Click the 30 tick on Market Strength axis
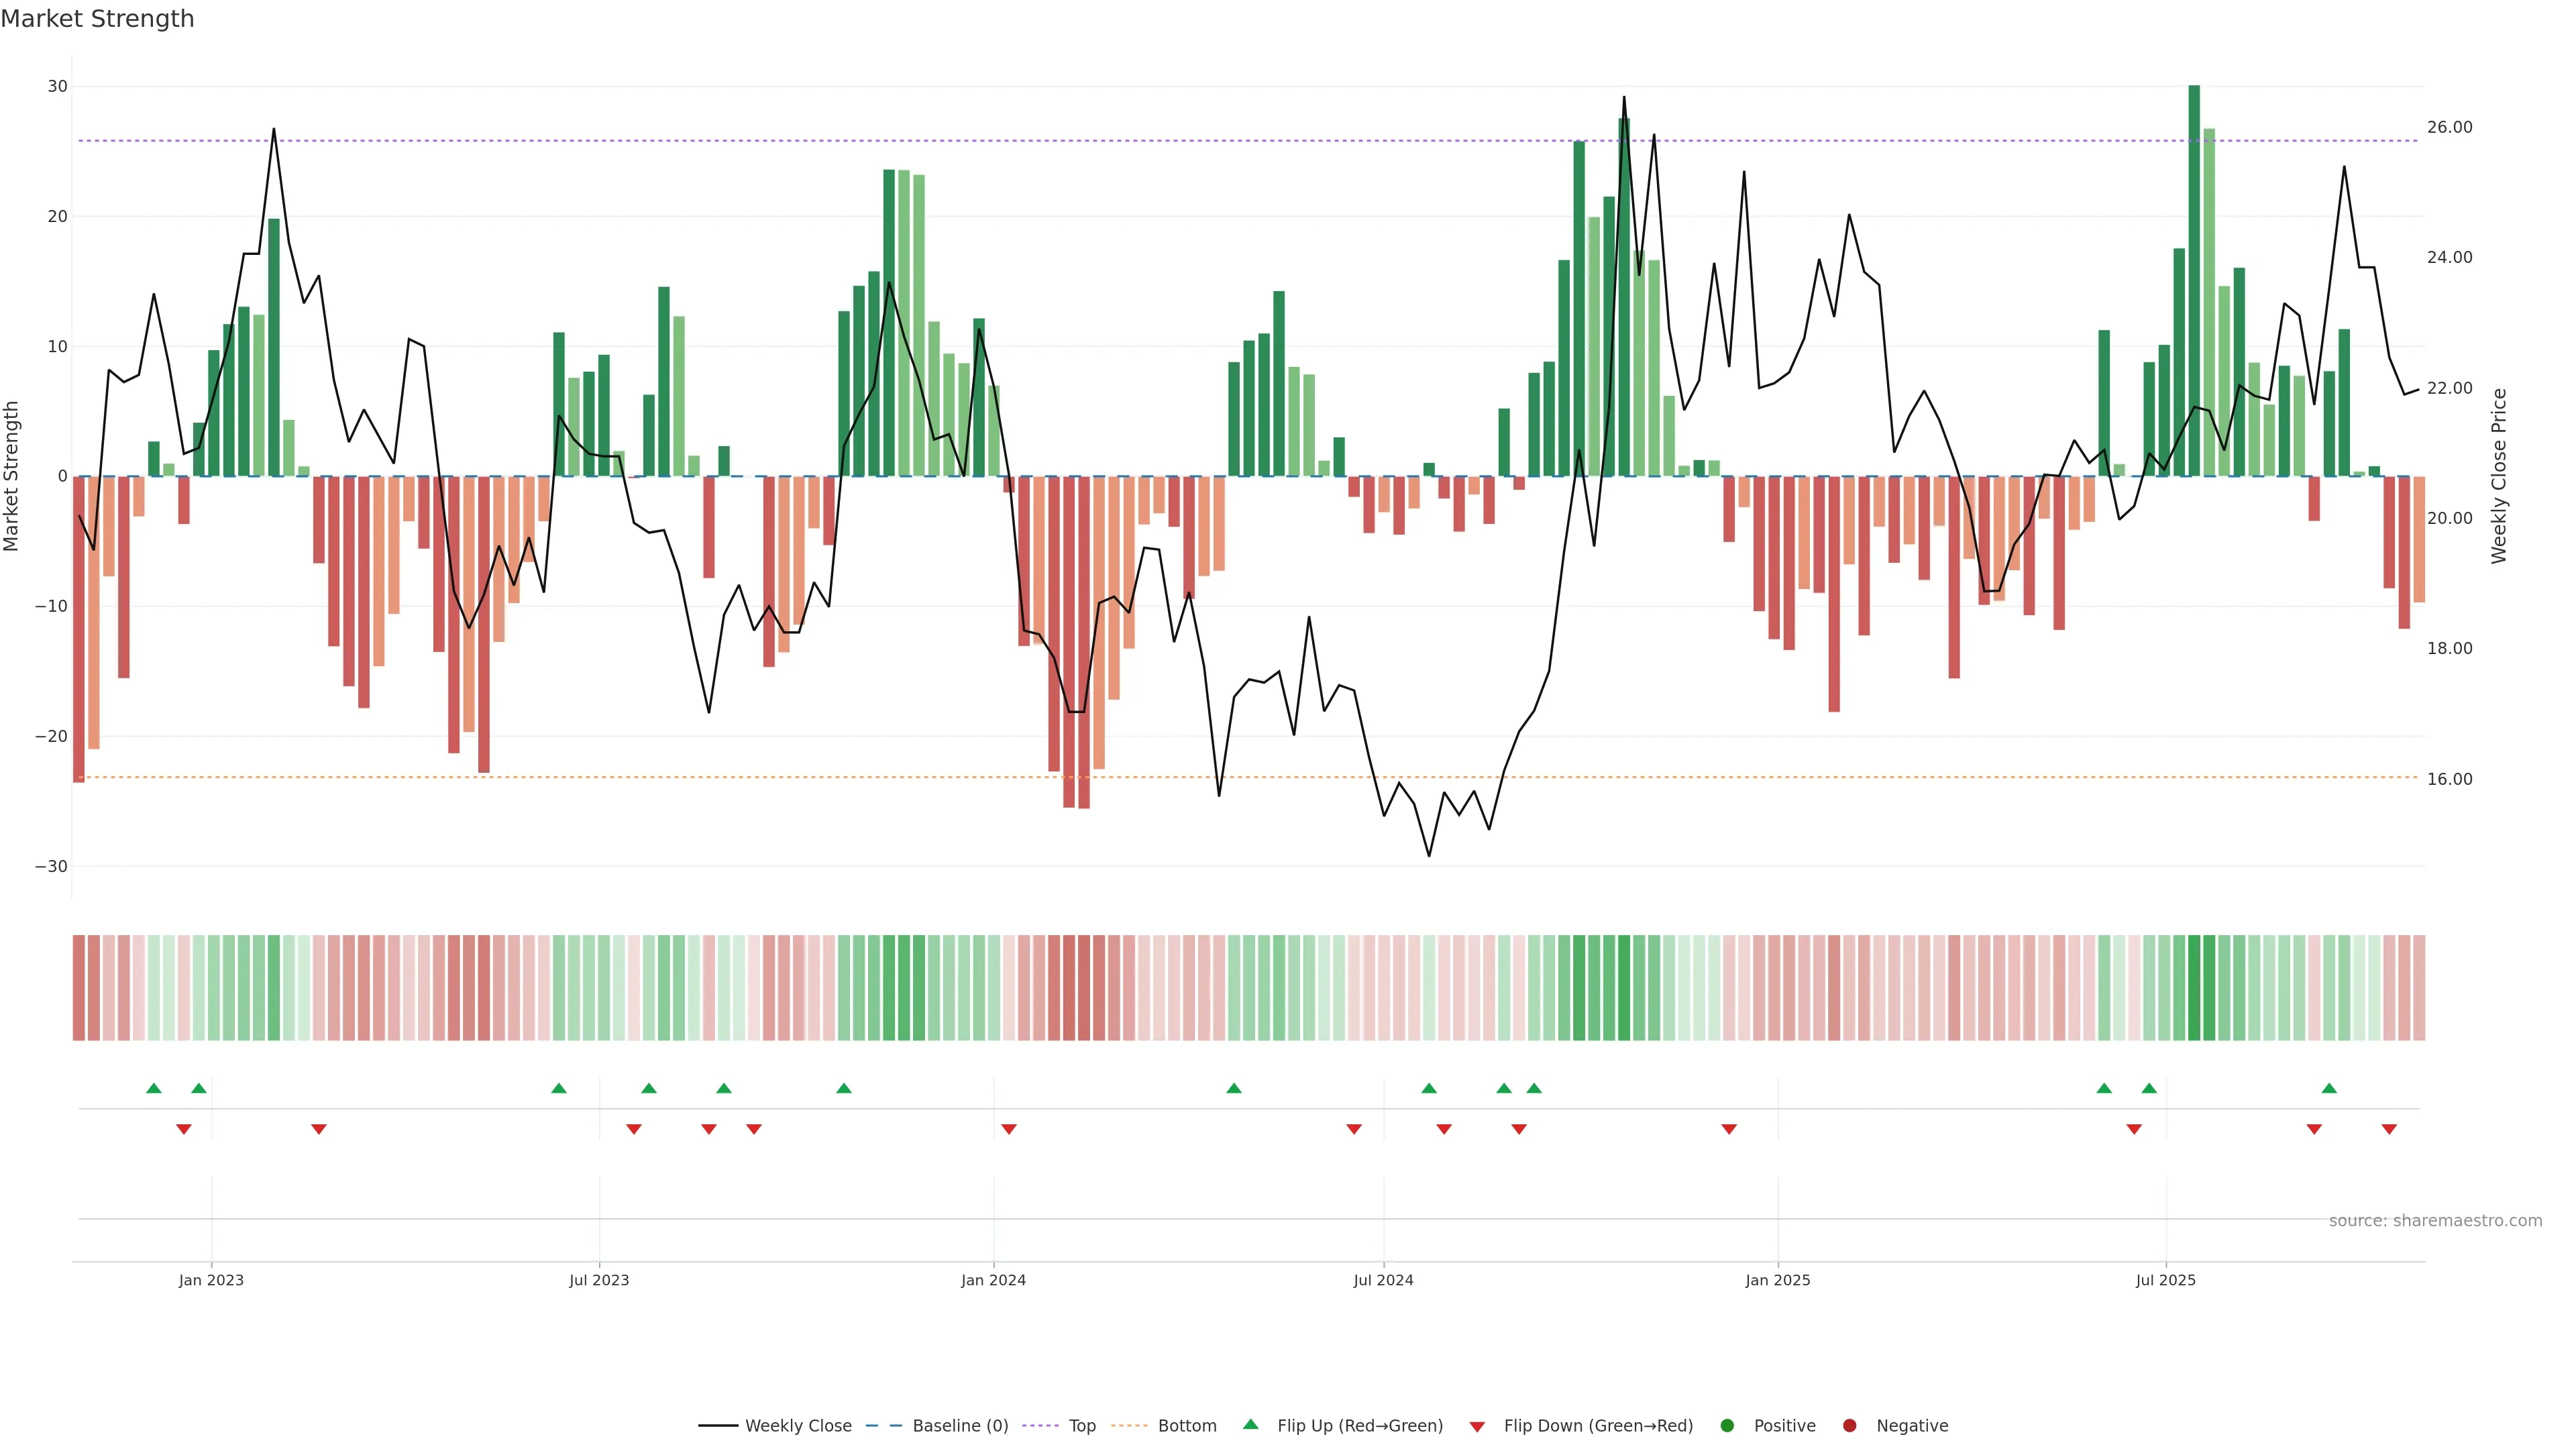This screenshot has width=2576, height=1449. coord(58,86)
